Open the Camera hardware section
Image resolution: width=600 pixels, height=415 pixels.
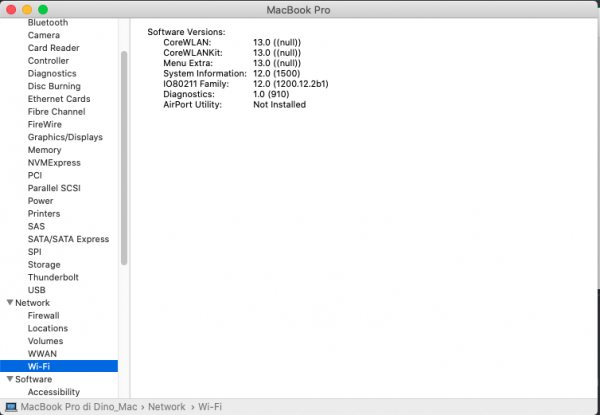44,35
